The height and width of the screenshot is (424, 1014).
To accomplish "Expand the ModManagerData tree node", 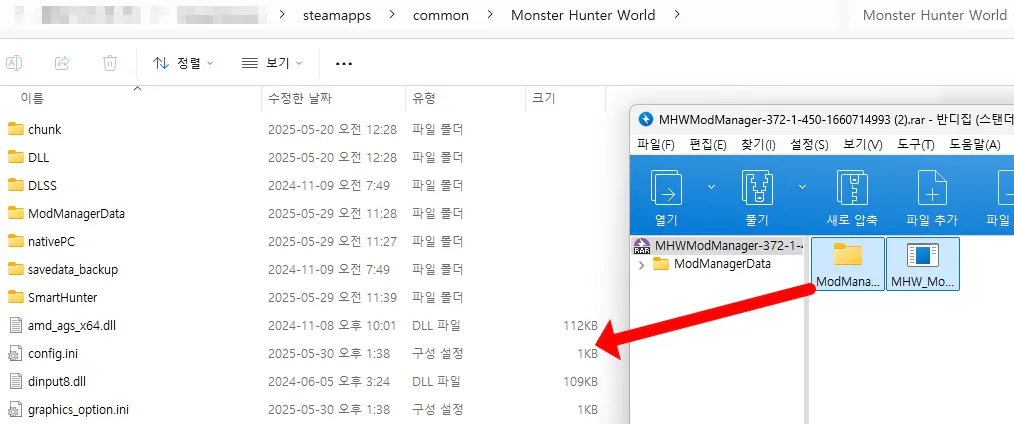I will pyautogui.click(x=641, y=264).
